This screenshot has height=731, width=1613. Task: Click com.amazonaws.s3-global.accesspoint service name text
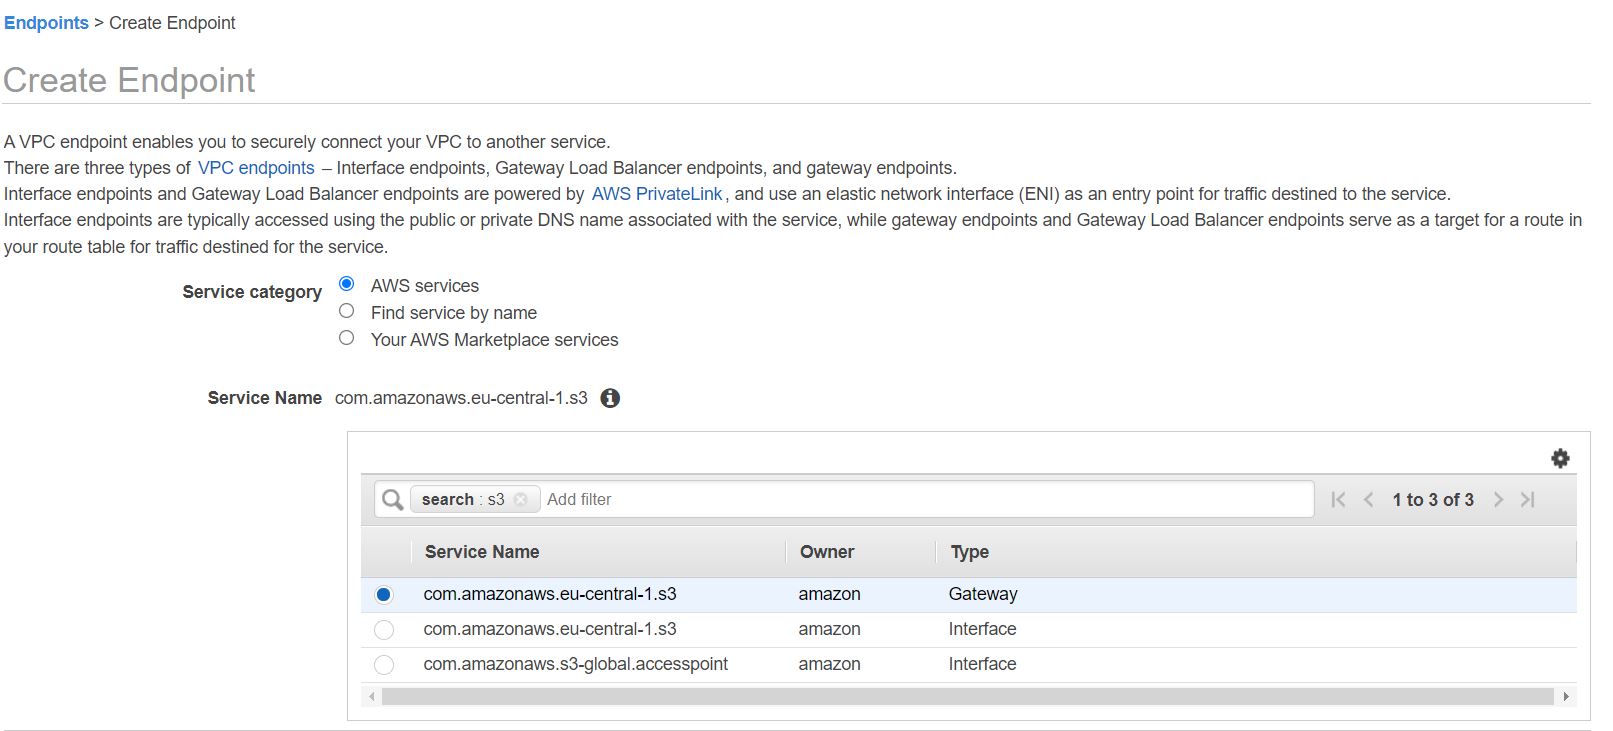pos(576,664)
